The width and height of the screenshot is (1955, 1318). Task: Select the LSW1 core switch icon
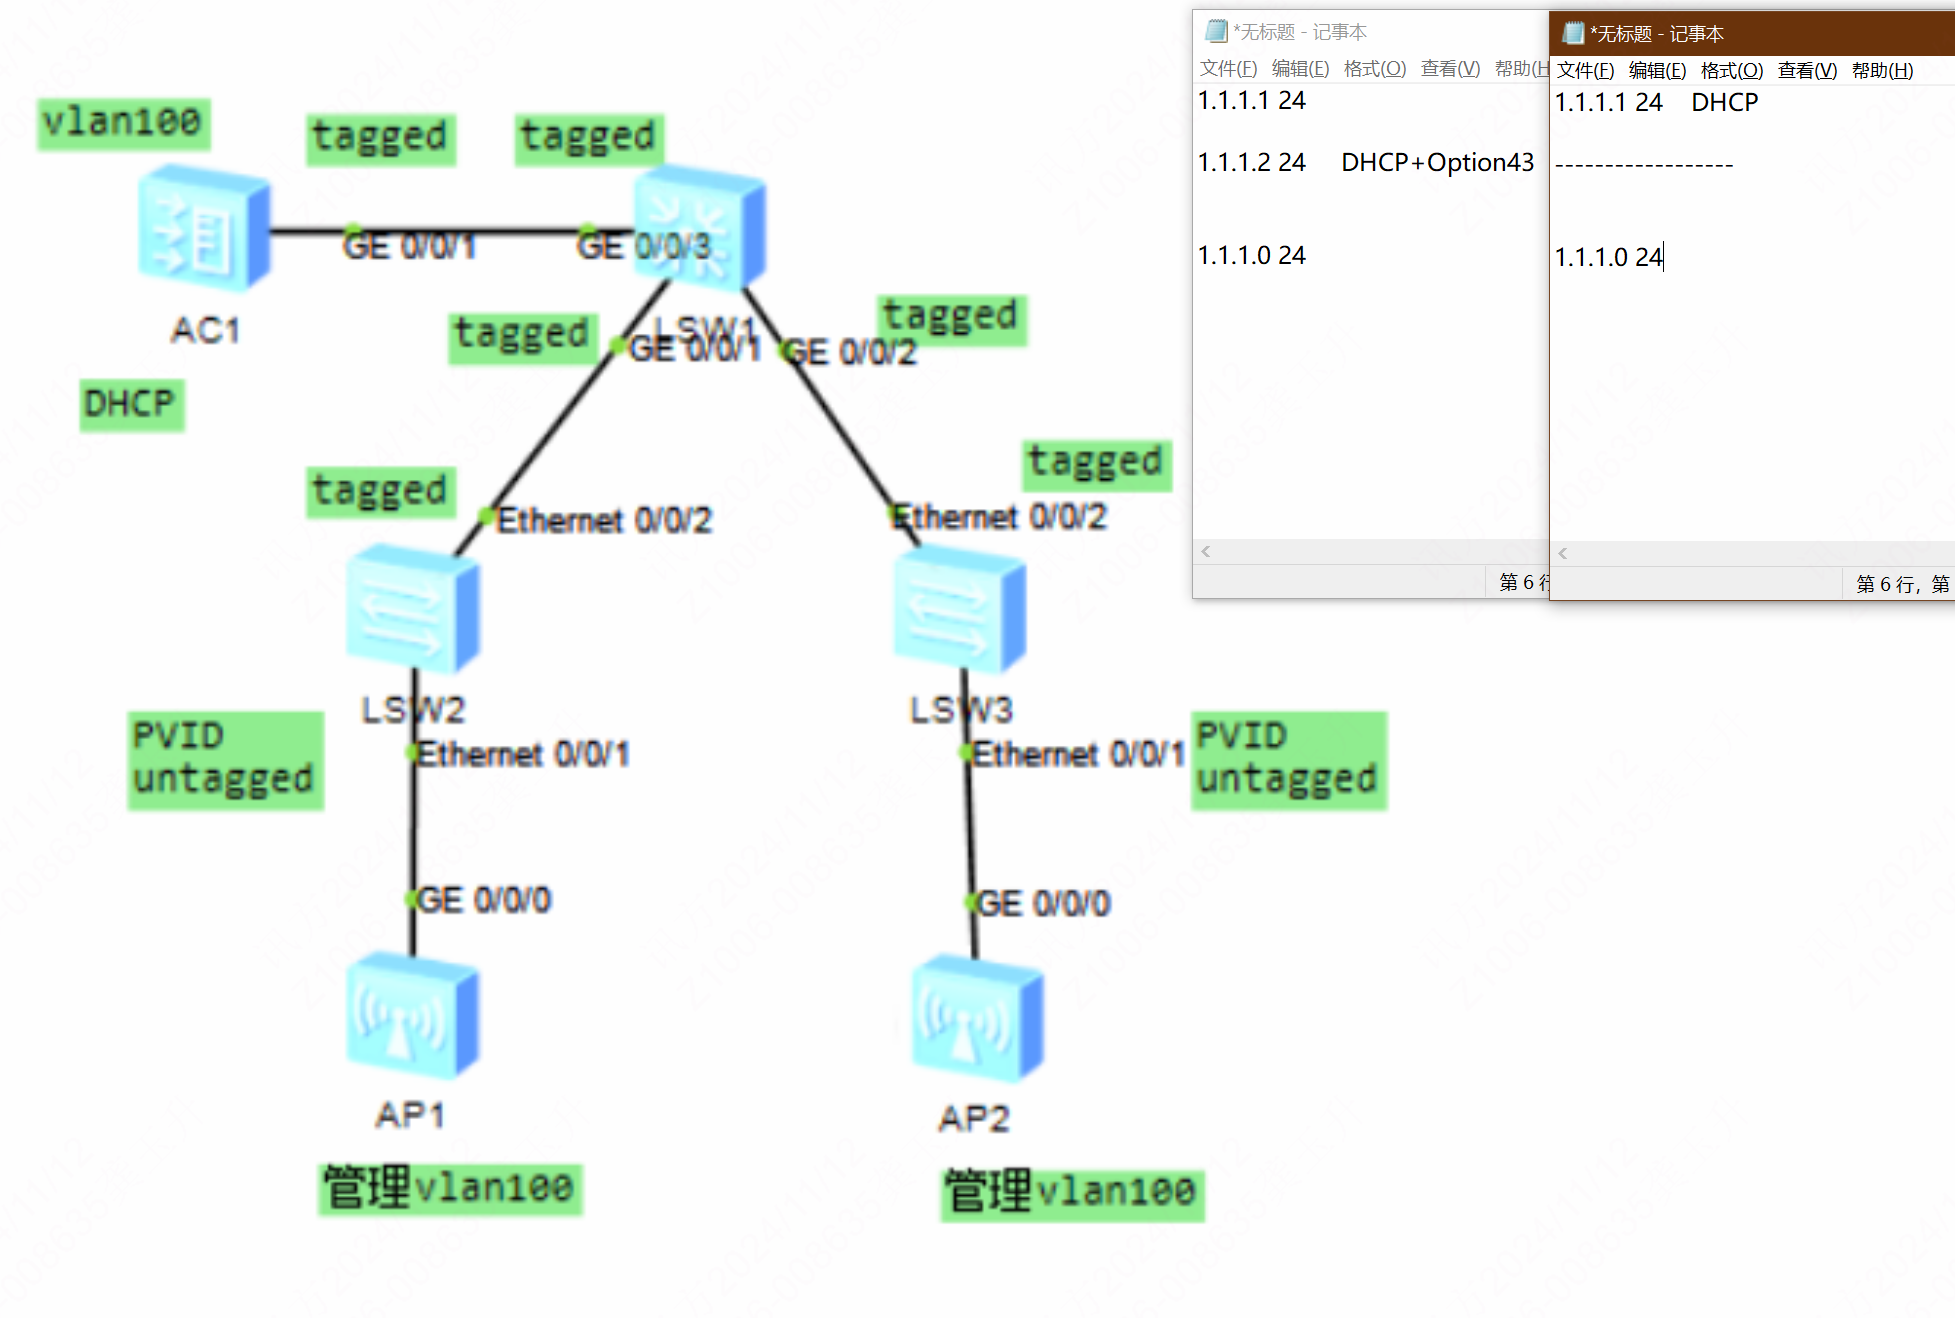coord(701,228)
